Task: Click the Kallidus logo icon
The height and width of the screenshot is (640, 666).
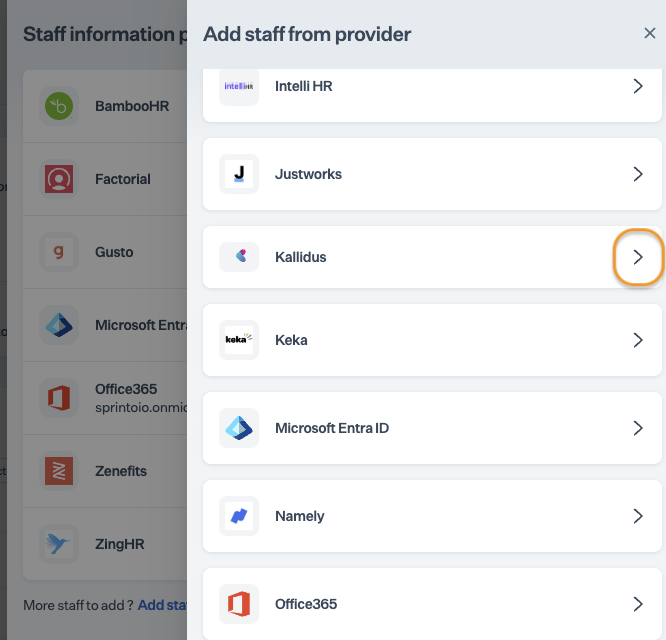Action: 239,257
